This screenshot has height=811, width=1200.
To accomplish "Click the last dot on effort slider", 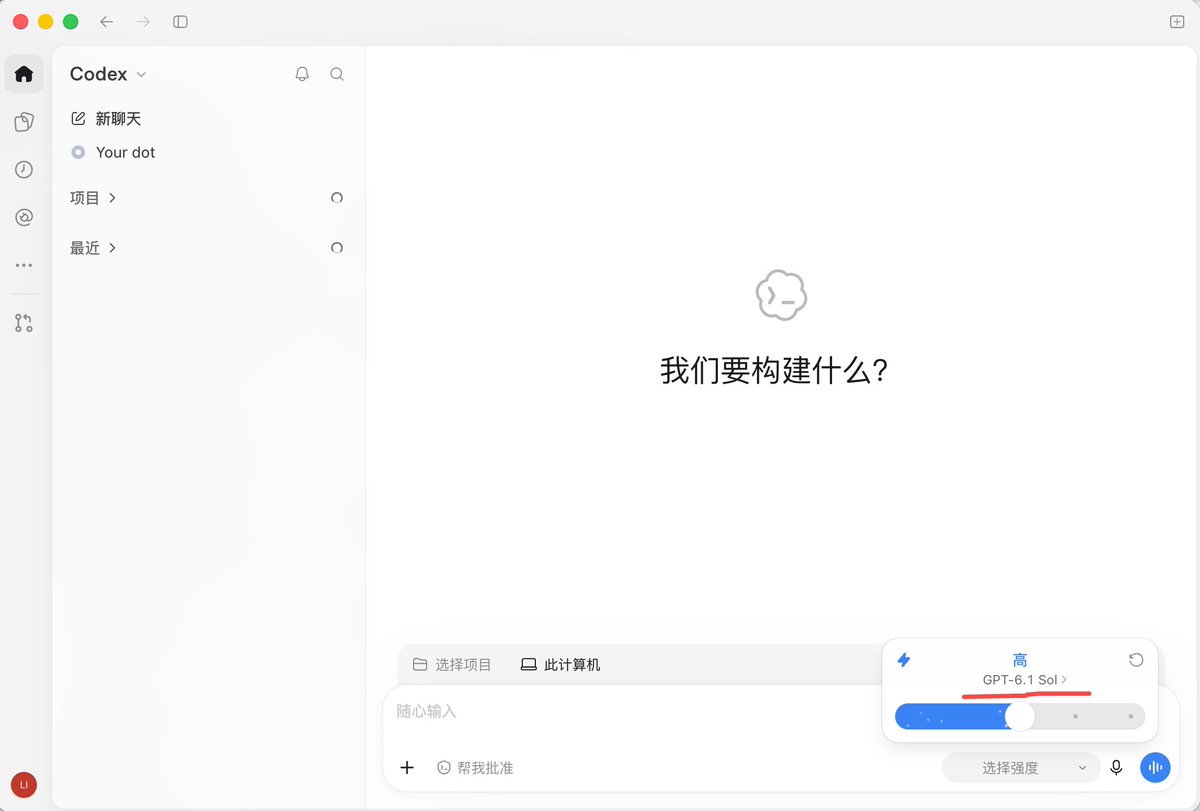I will 1130,716.
